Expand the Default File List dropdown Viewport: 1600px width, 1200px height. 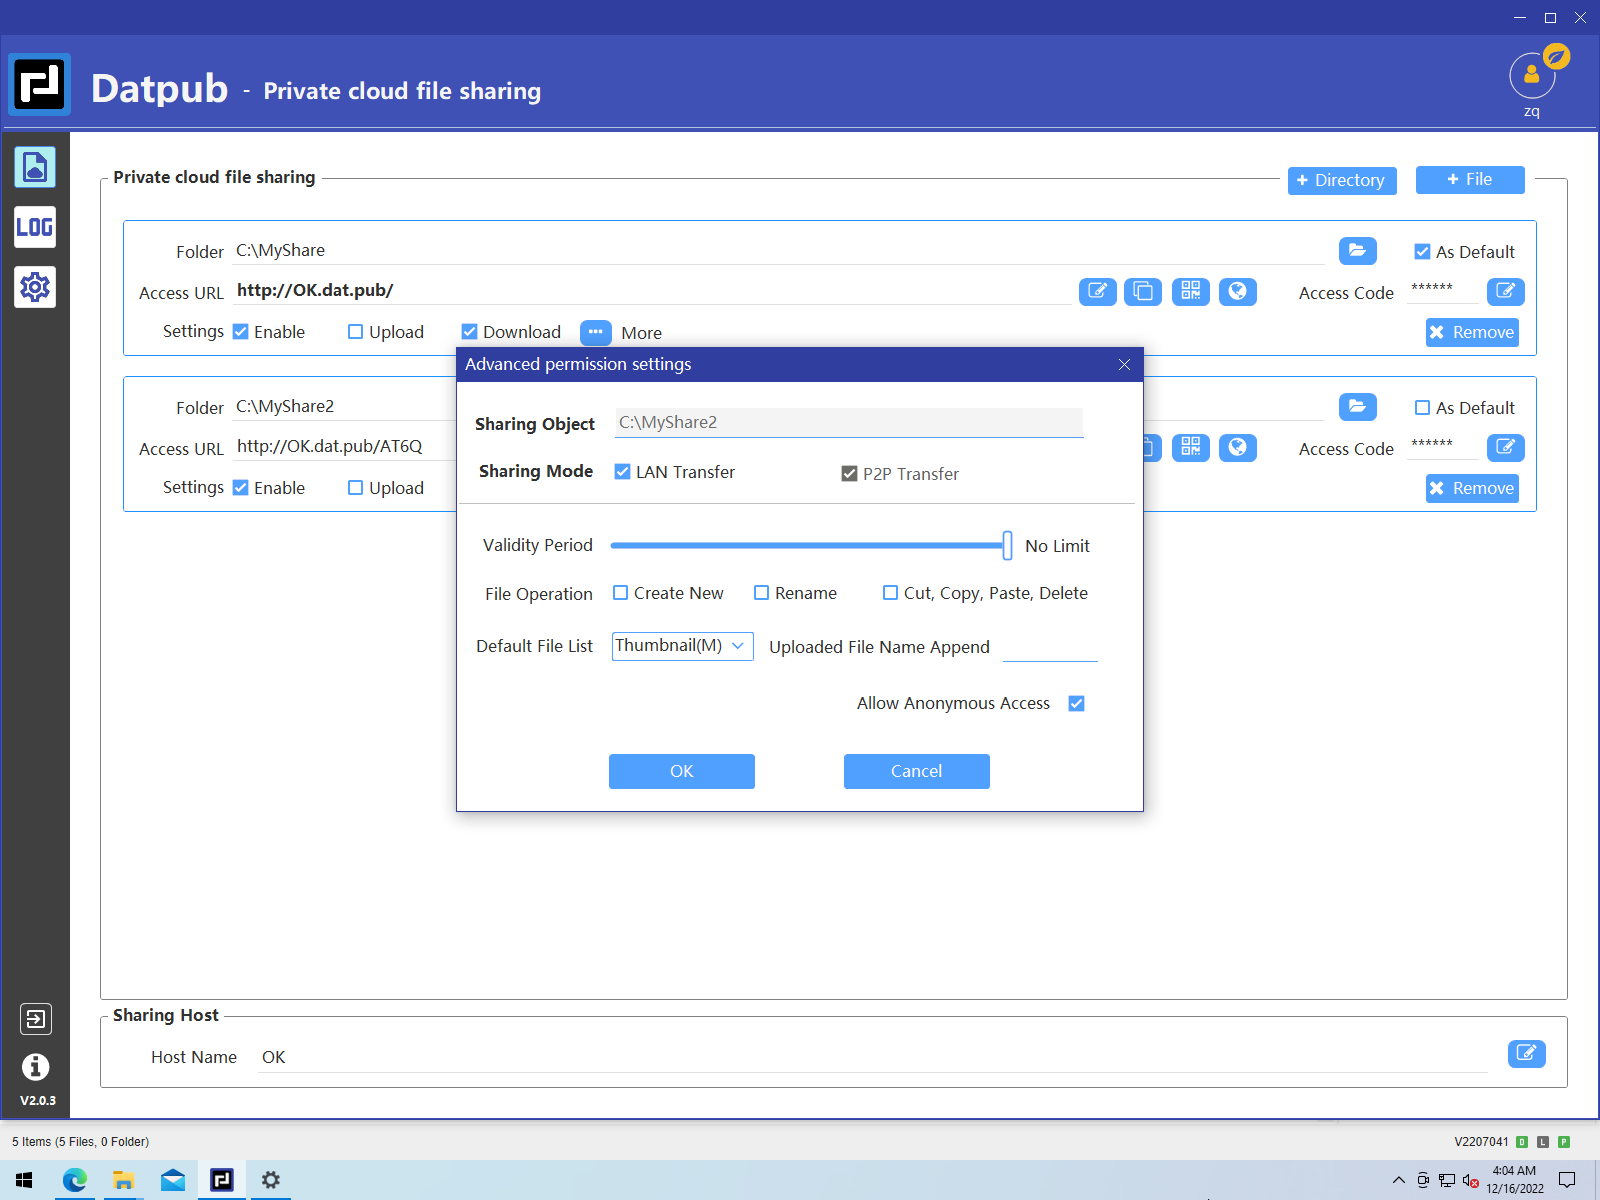(x=683, y=646)
